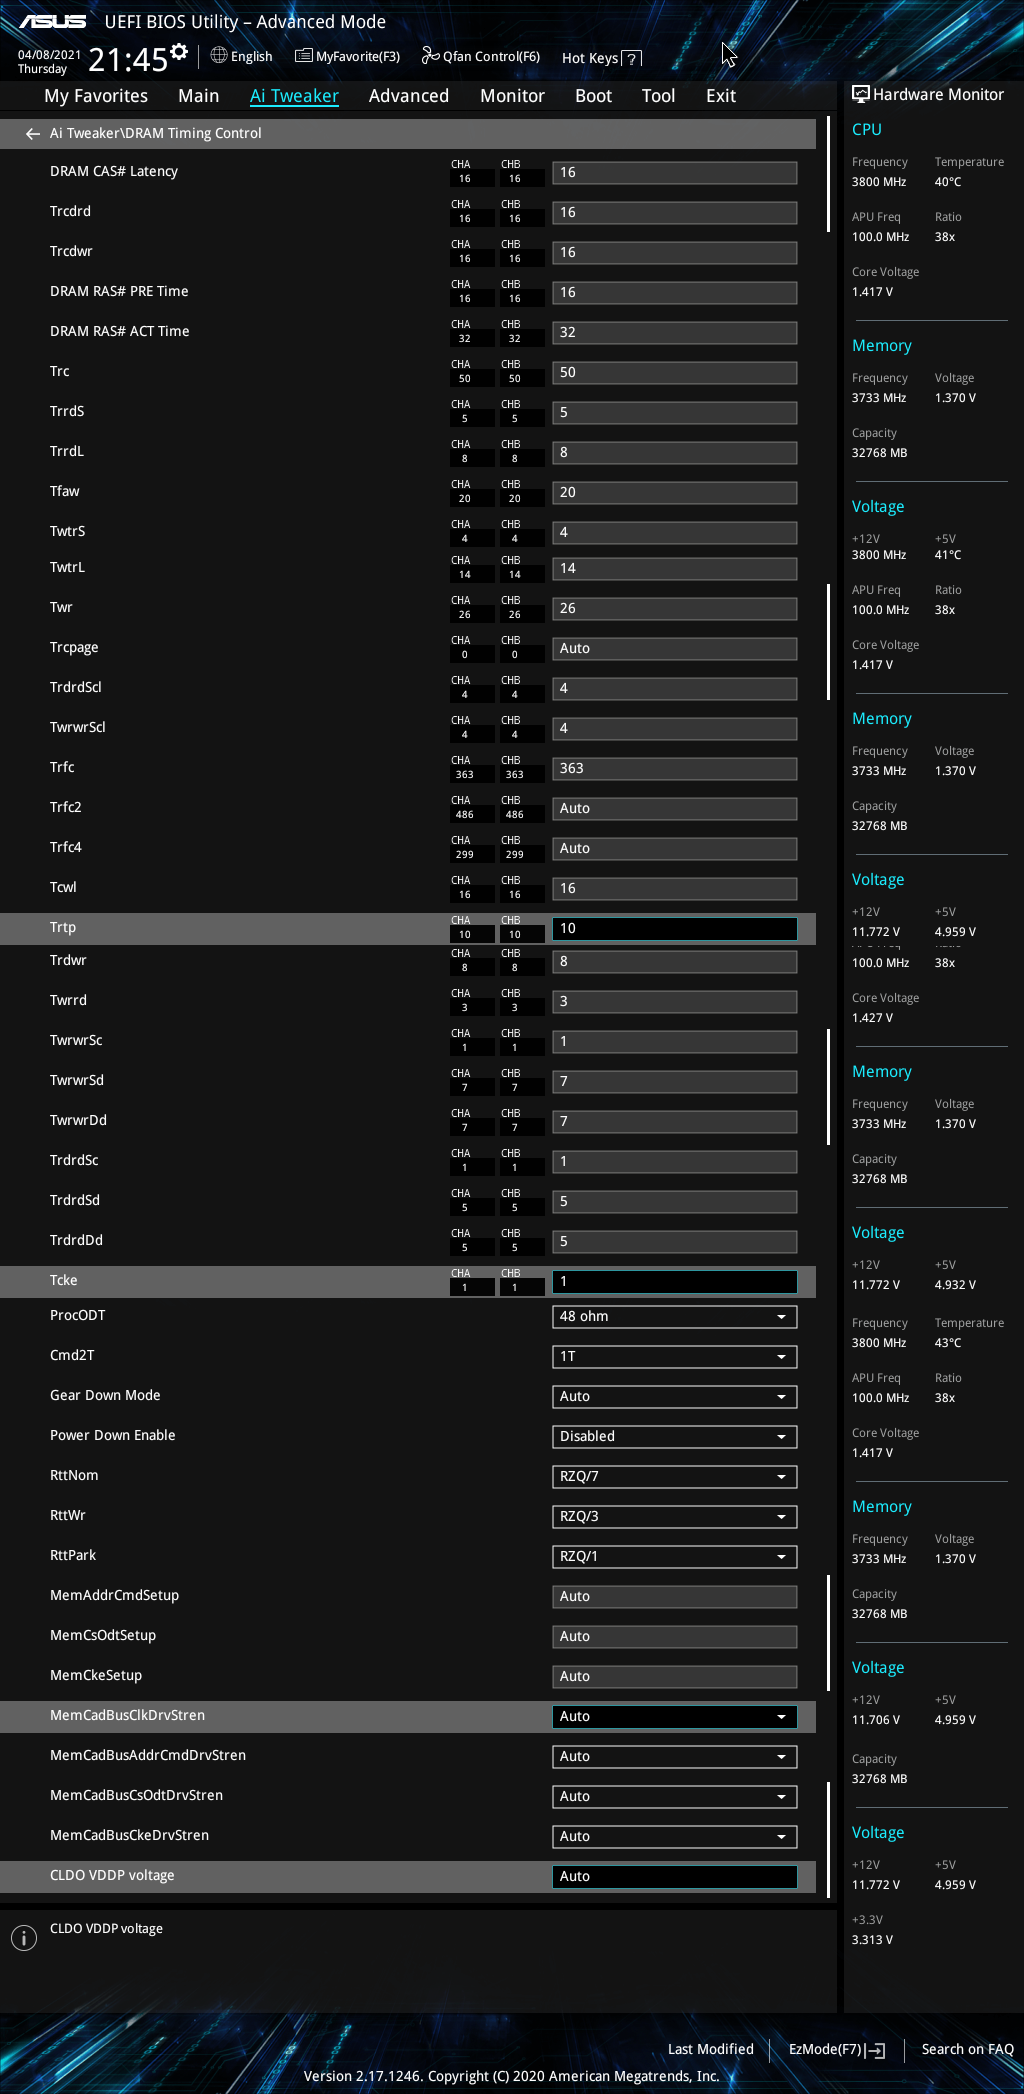1024x2094 pixels.
Task: Go to the Exit tab
Action: click(720, 96)
